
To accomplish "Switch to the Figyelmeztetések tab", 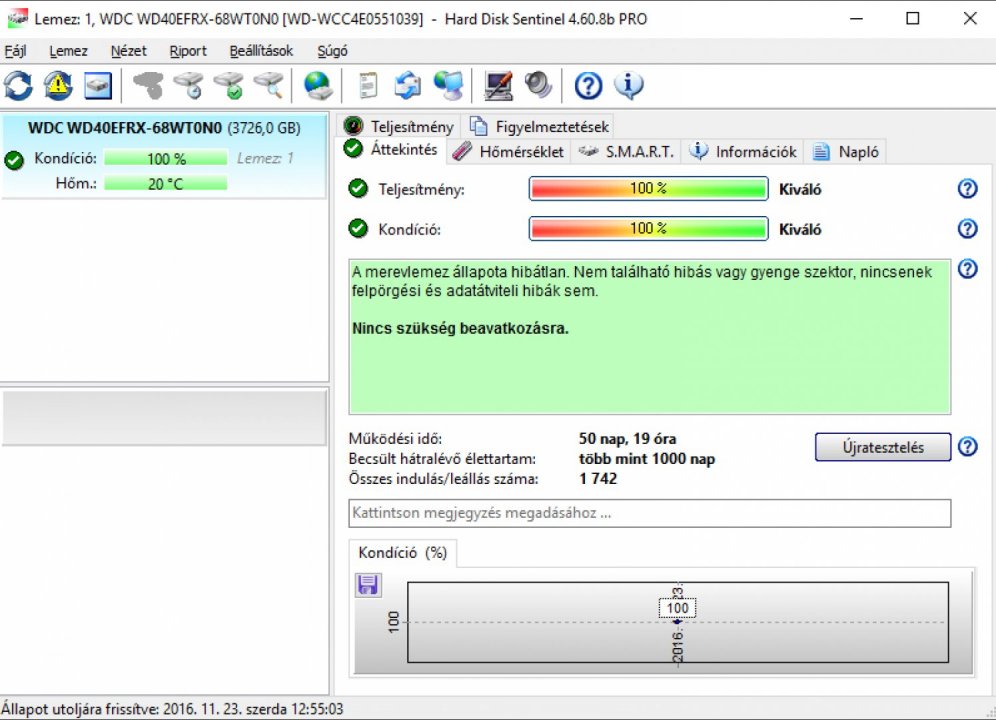I will point(539,126).
